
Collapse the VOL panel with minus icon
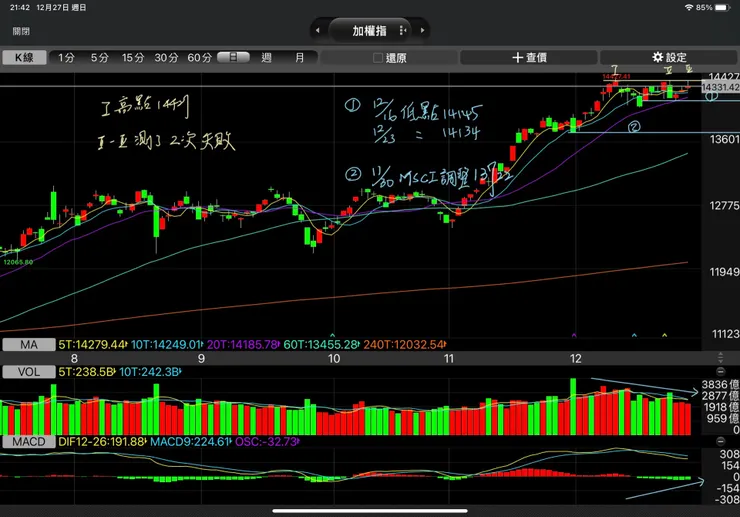point(721,372)
